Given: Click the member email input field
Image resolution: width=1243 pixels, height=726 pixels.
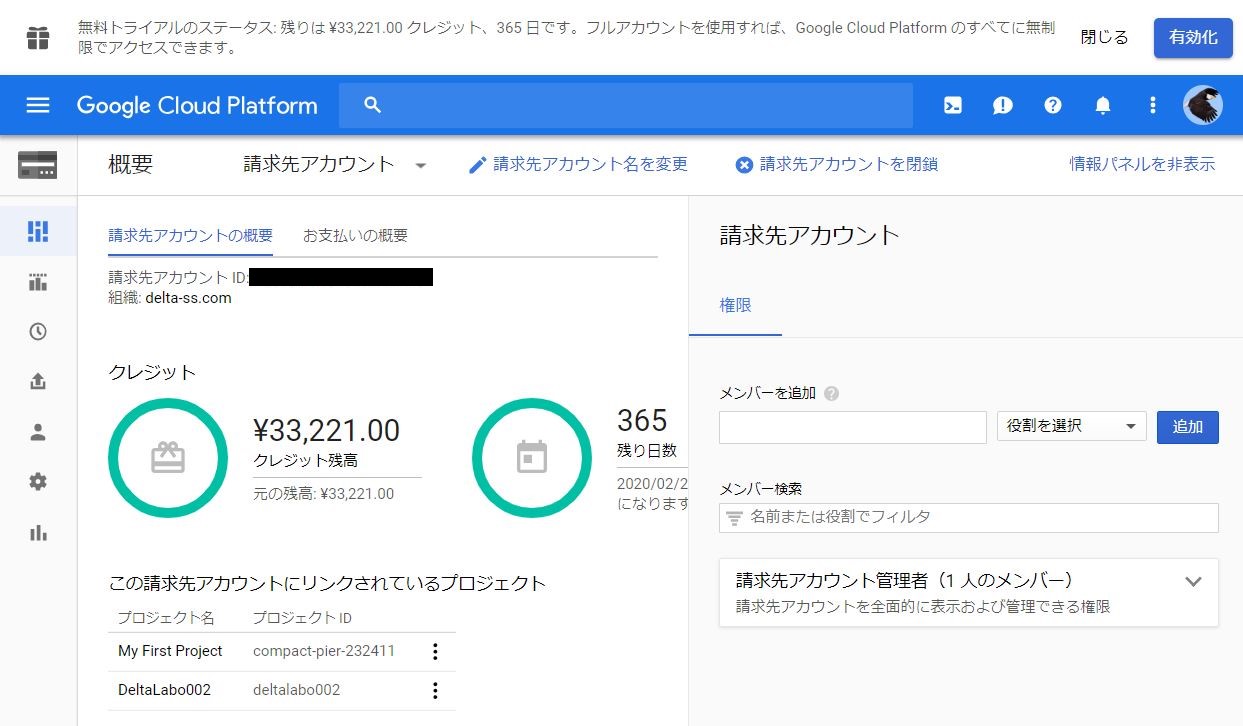Looking at the screenshot, I should [x=853, y=427].
